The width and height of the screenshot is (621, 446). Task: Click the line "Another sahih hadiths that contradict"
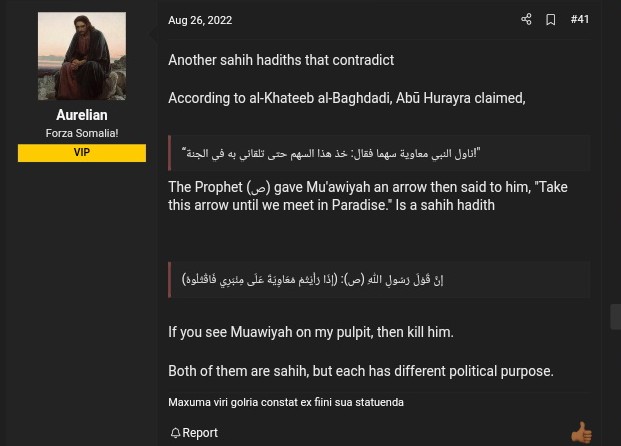[x=281, y=60]
